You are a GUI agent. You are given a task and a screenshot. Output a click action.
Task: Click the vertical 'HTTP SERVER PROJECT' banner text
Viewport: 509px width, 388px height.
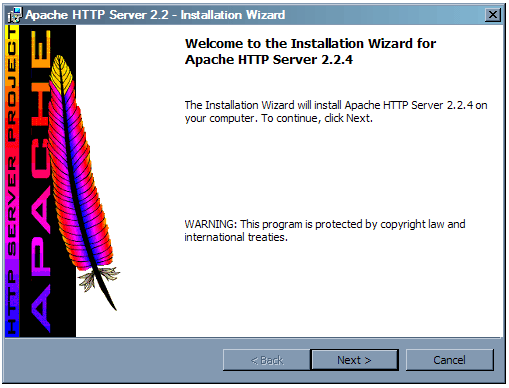click(x=12, y=181)
